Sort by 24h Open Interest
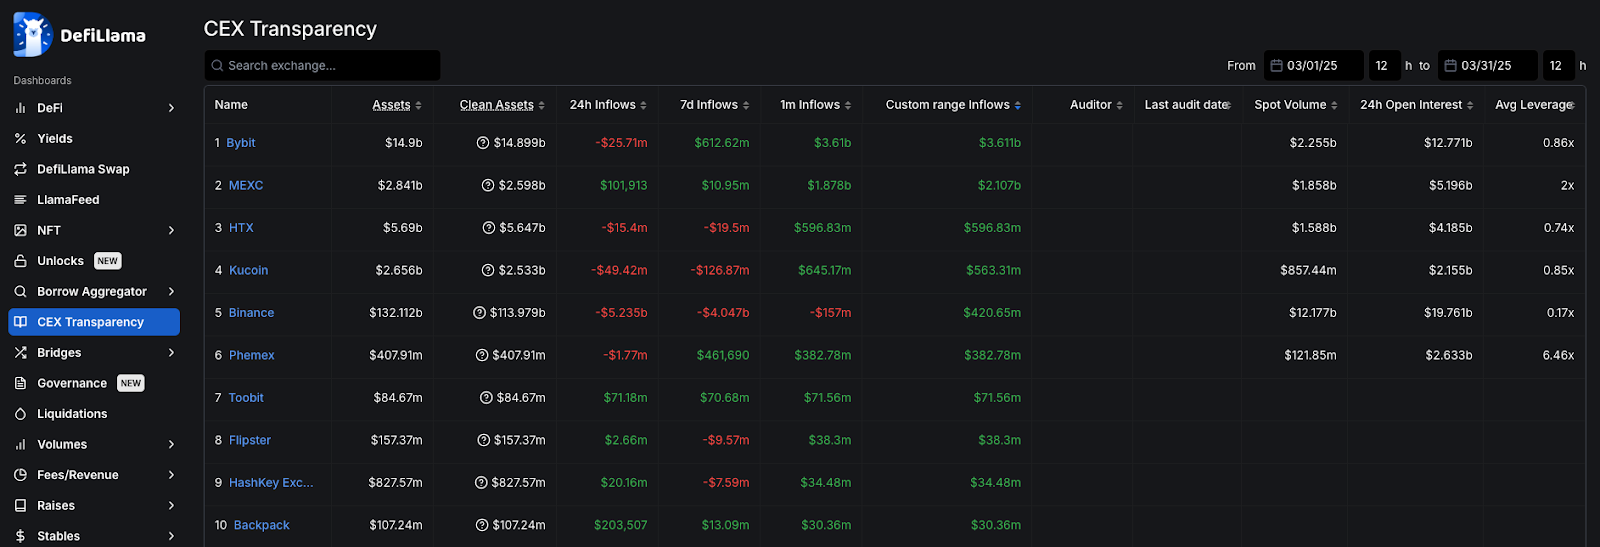Screen dimensions: 1600x547 pos(1416,105)
